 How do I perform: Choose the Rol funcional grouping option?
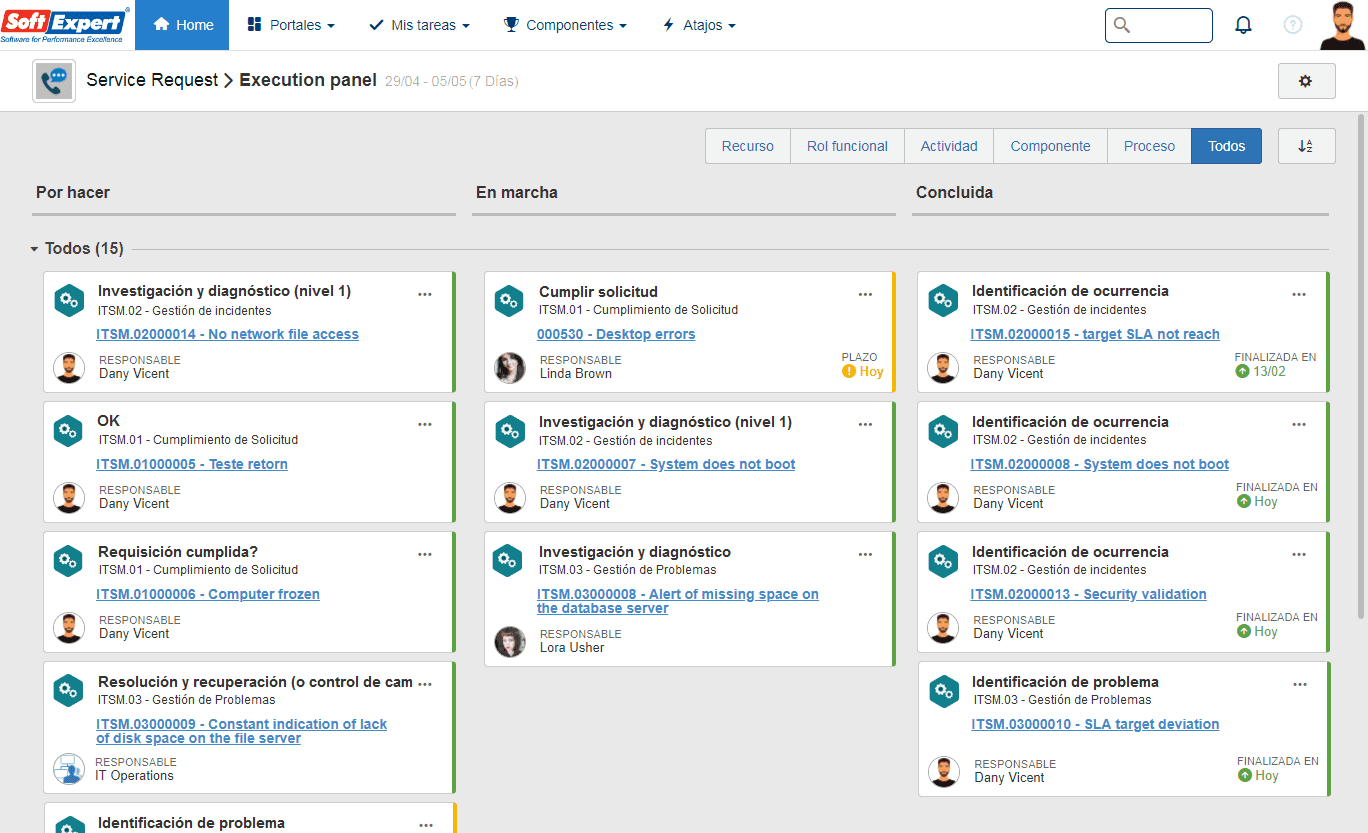pos(847,146)
